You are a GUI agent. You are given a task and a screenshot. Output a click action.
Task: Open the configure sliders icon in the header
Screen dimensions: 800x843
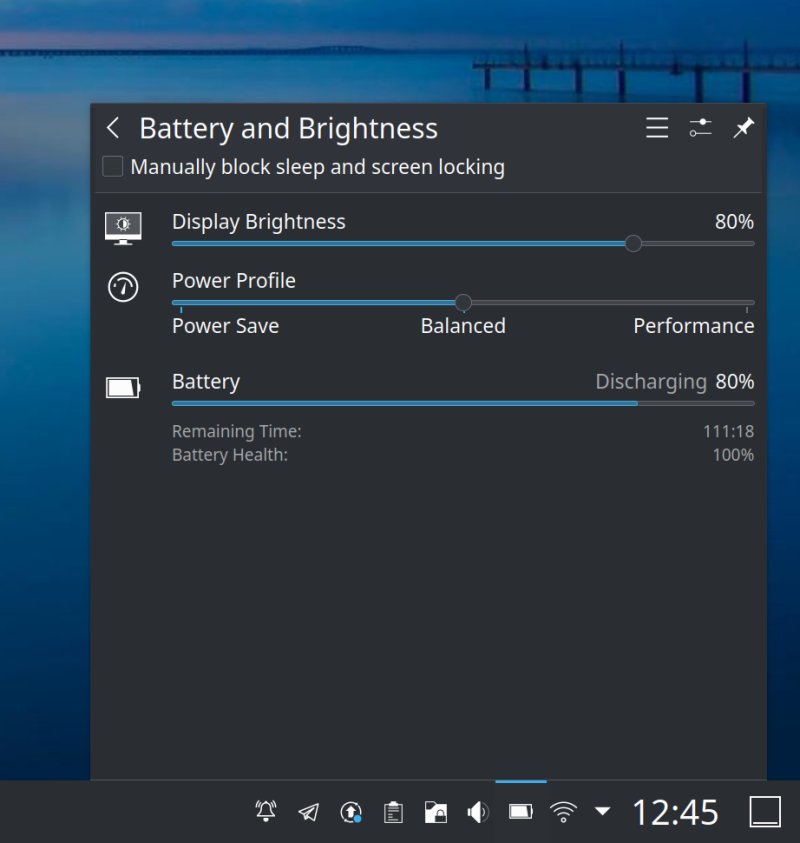pyautogui.click(x=700, y=128)
